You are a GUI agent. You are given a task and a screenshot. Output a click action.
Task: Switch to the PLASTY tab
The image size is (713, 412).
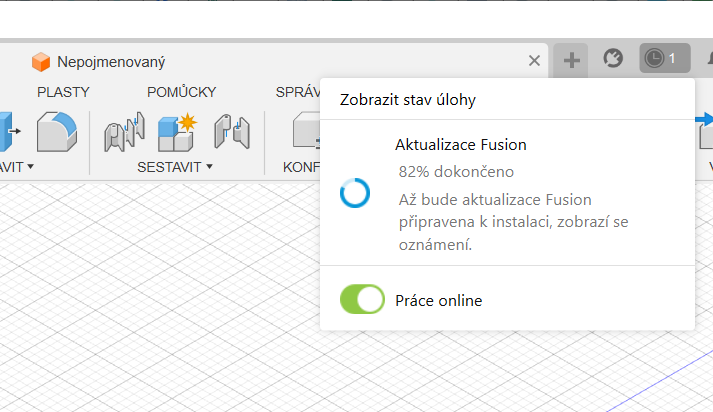63,92
